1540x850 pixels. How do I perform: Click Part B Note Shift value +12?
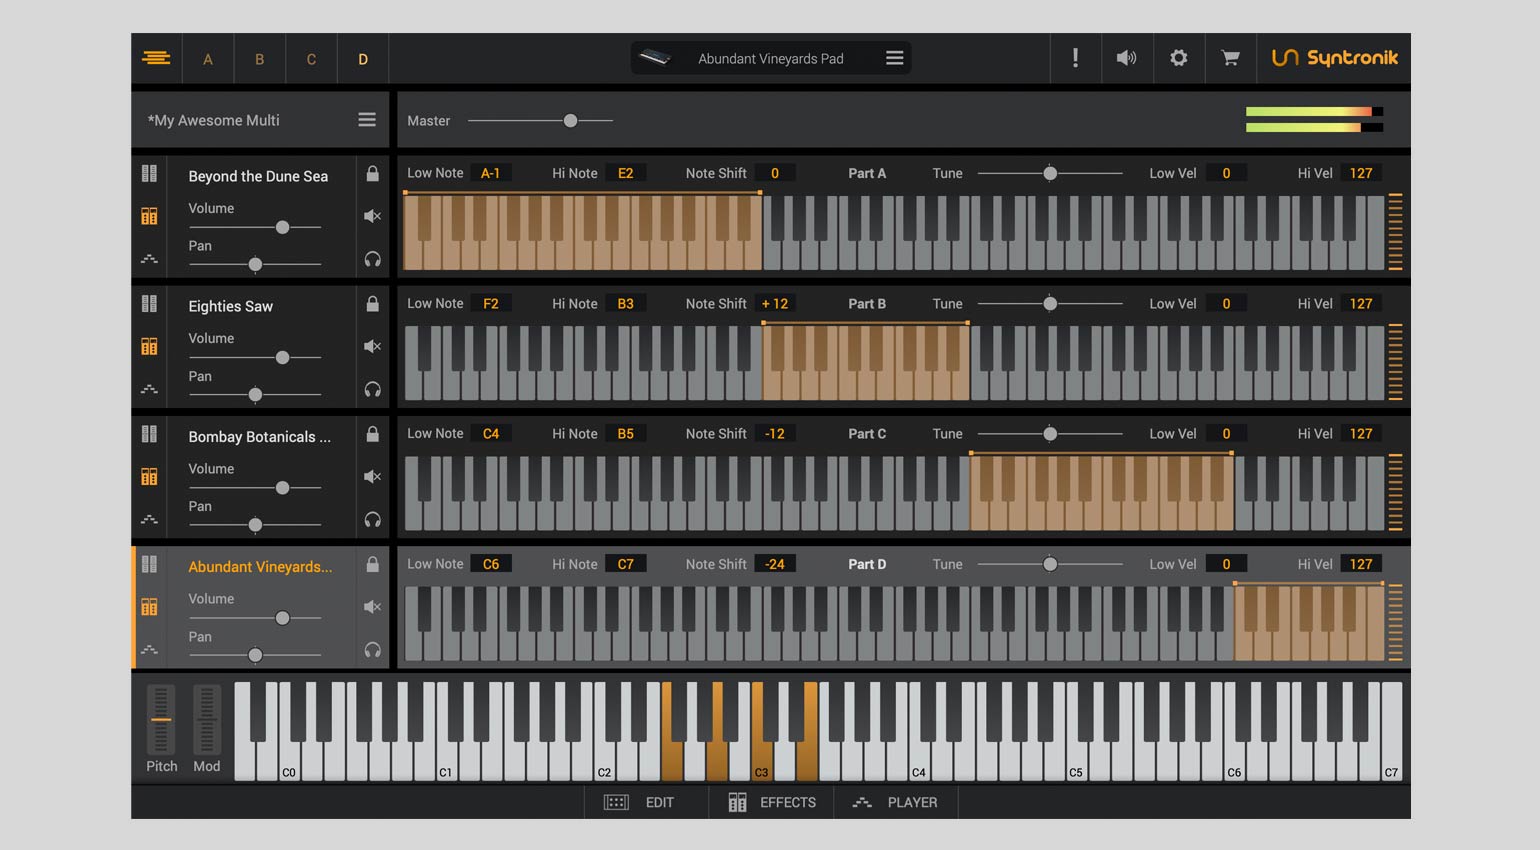(x=774, y=303)
